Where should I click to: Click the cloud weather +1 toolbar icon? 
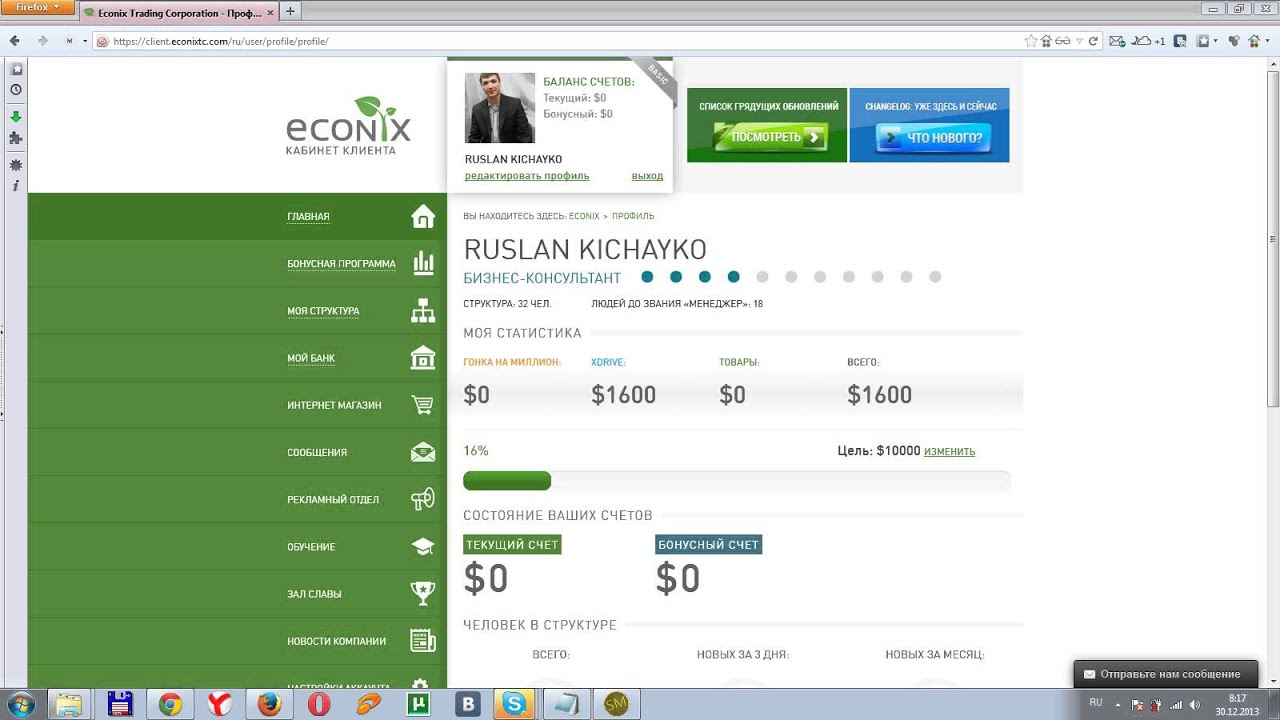(1148, 41)
